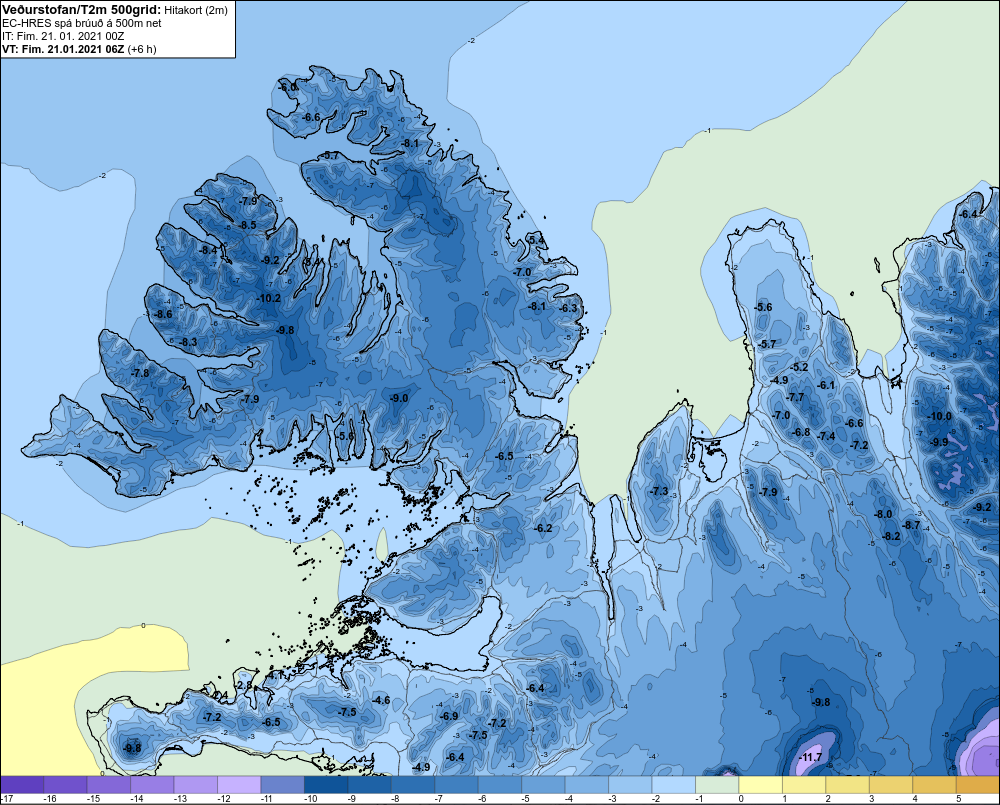Click the -6.9 temperature label
Image resolution: width=1000 pixels, height=805 pixels.
(x=450, y=716)
